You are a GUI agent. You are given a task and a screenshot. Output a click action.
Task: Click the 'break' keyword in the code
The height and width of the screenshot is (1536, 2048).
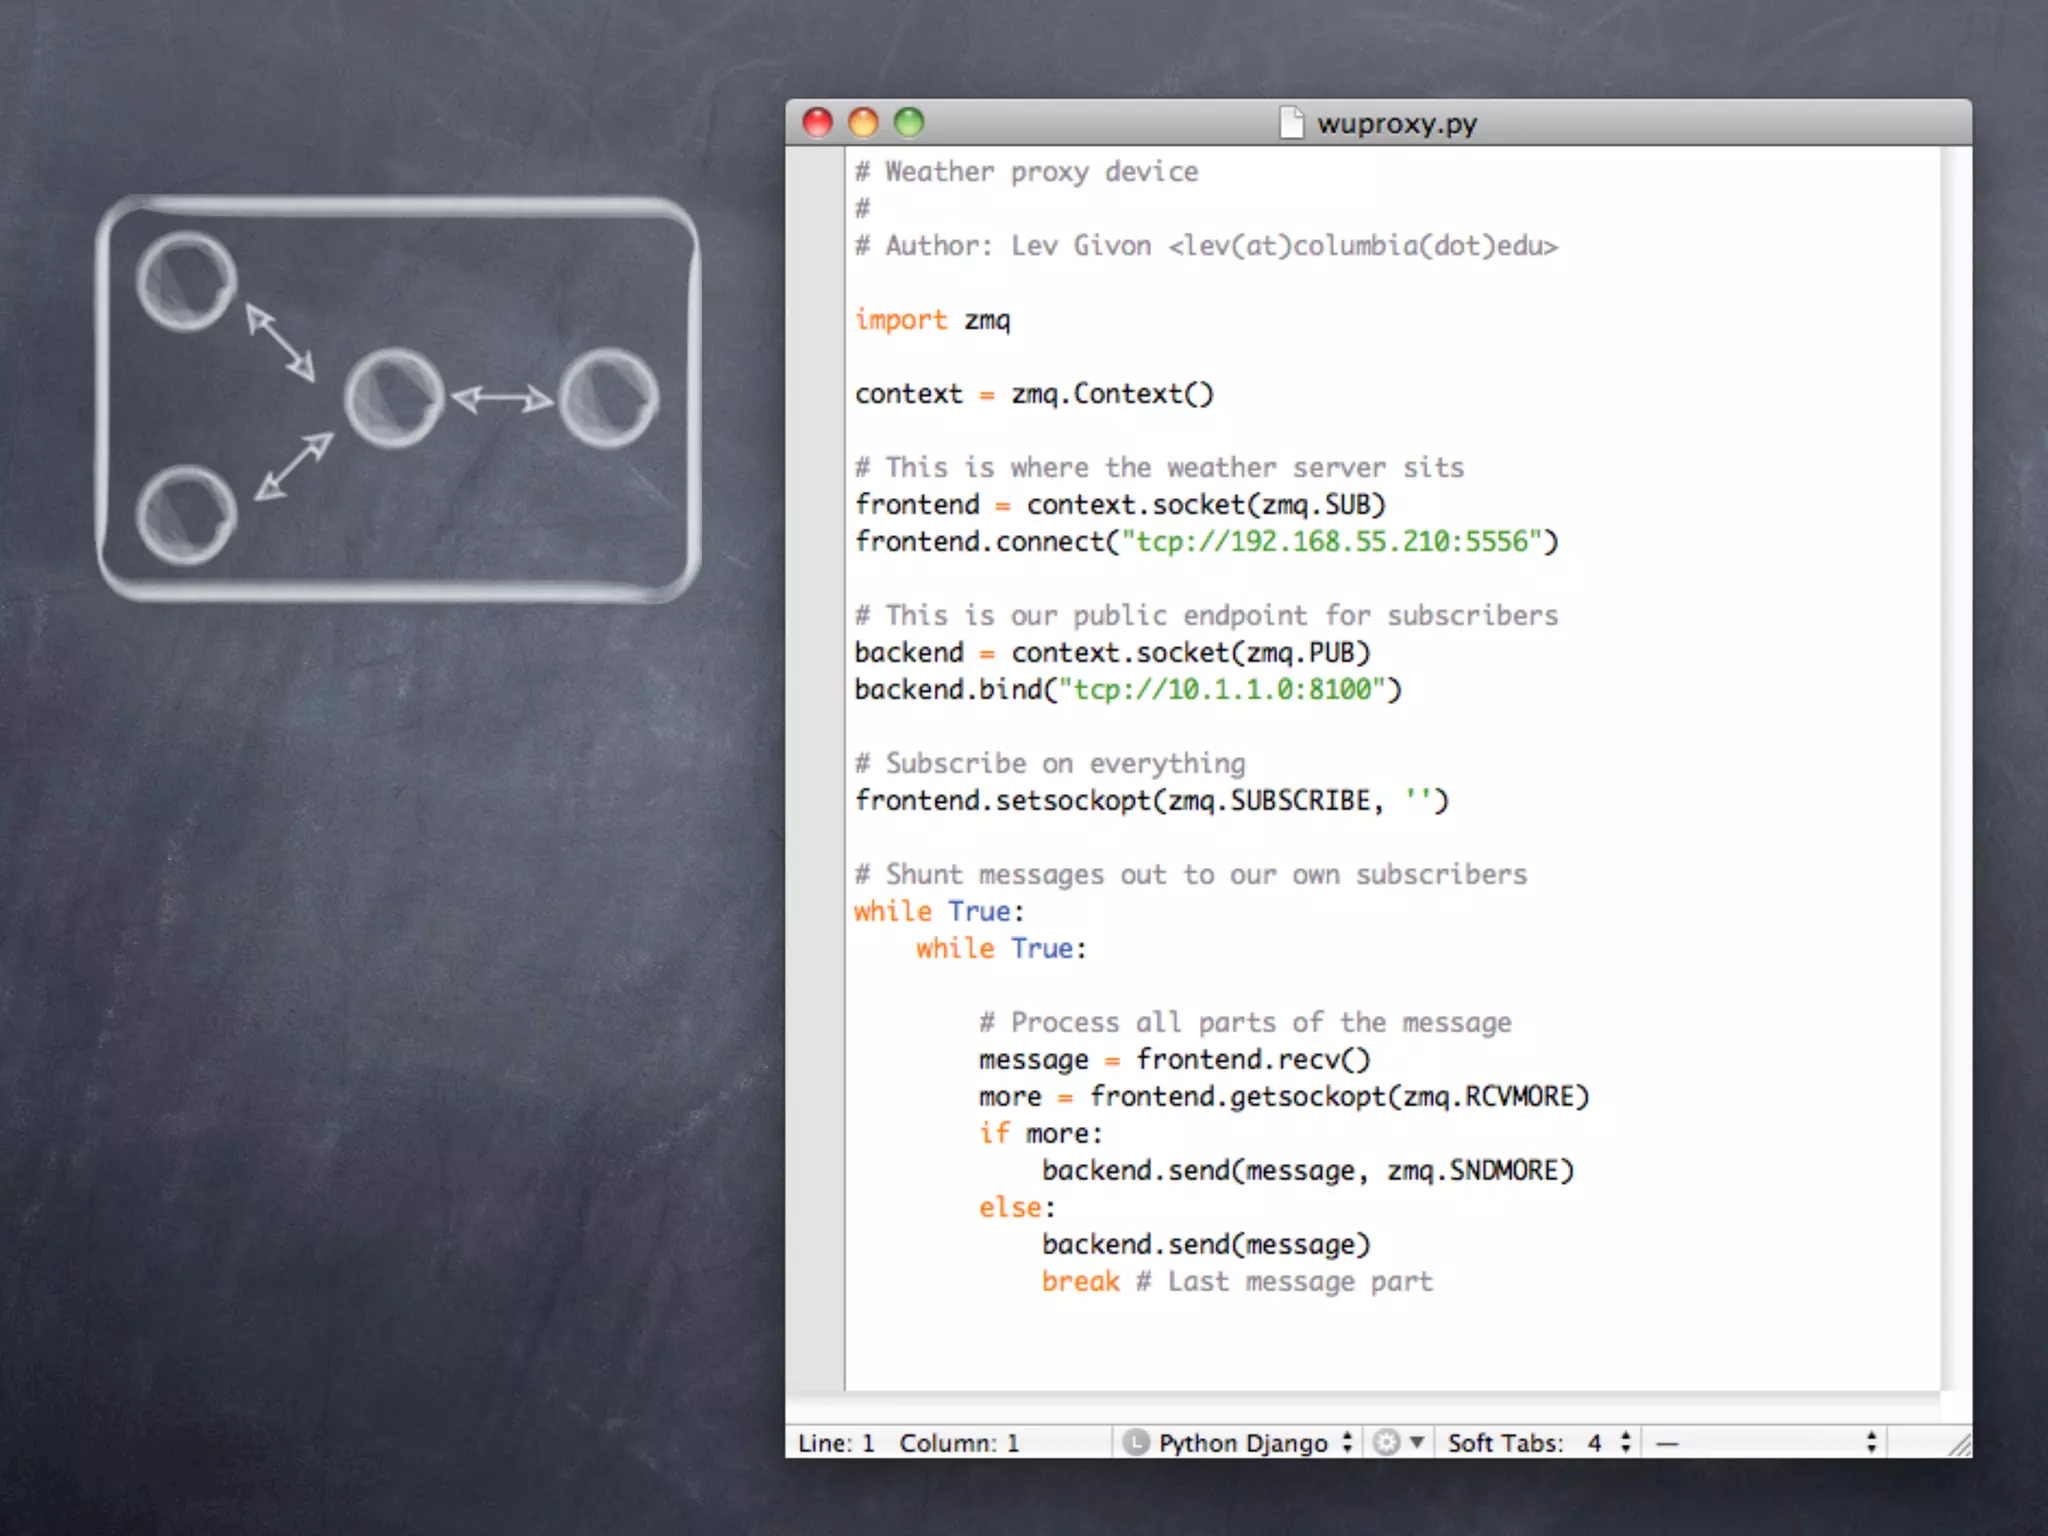pos(1079,1282)
